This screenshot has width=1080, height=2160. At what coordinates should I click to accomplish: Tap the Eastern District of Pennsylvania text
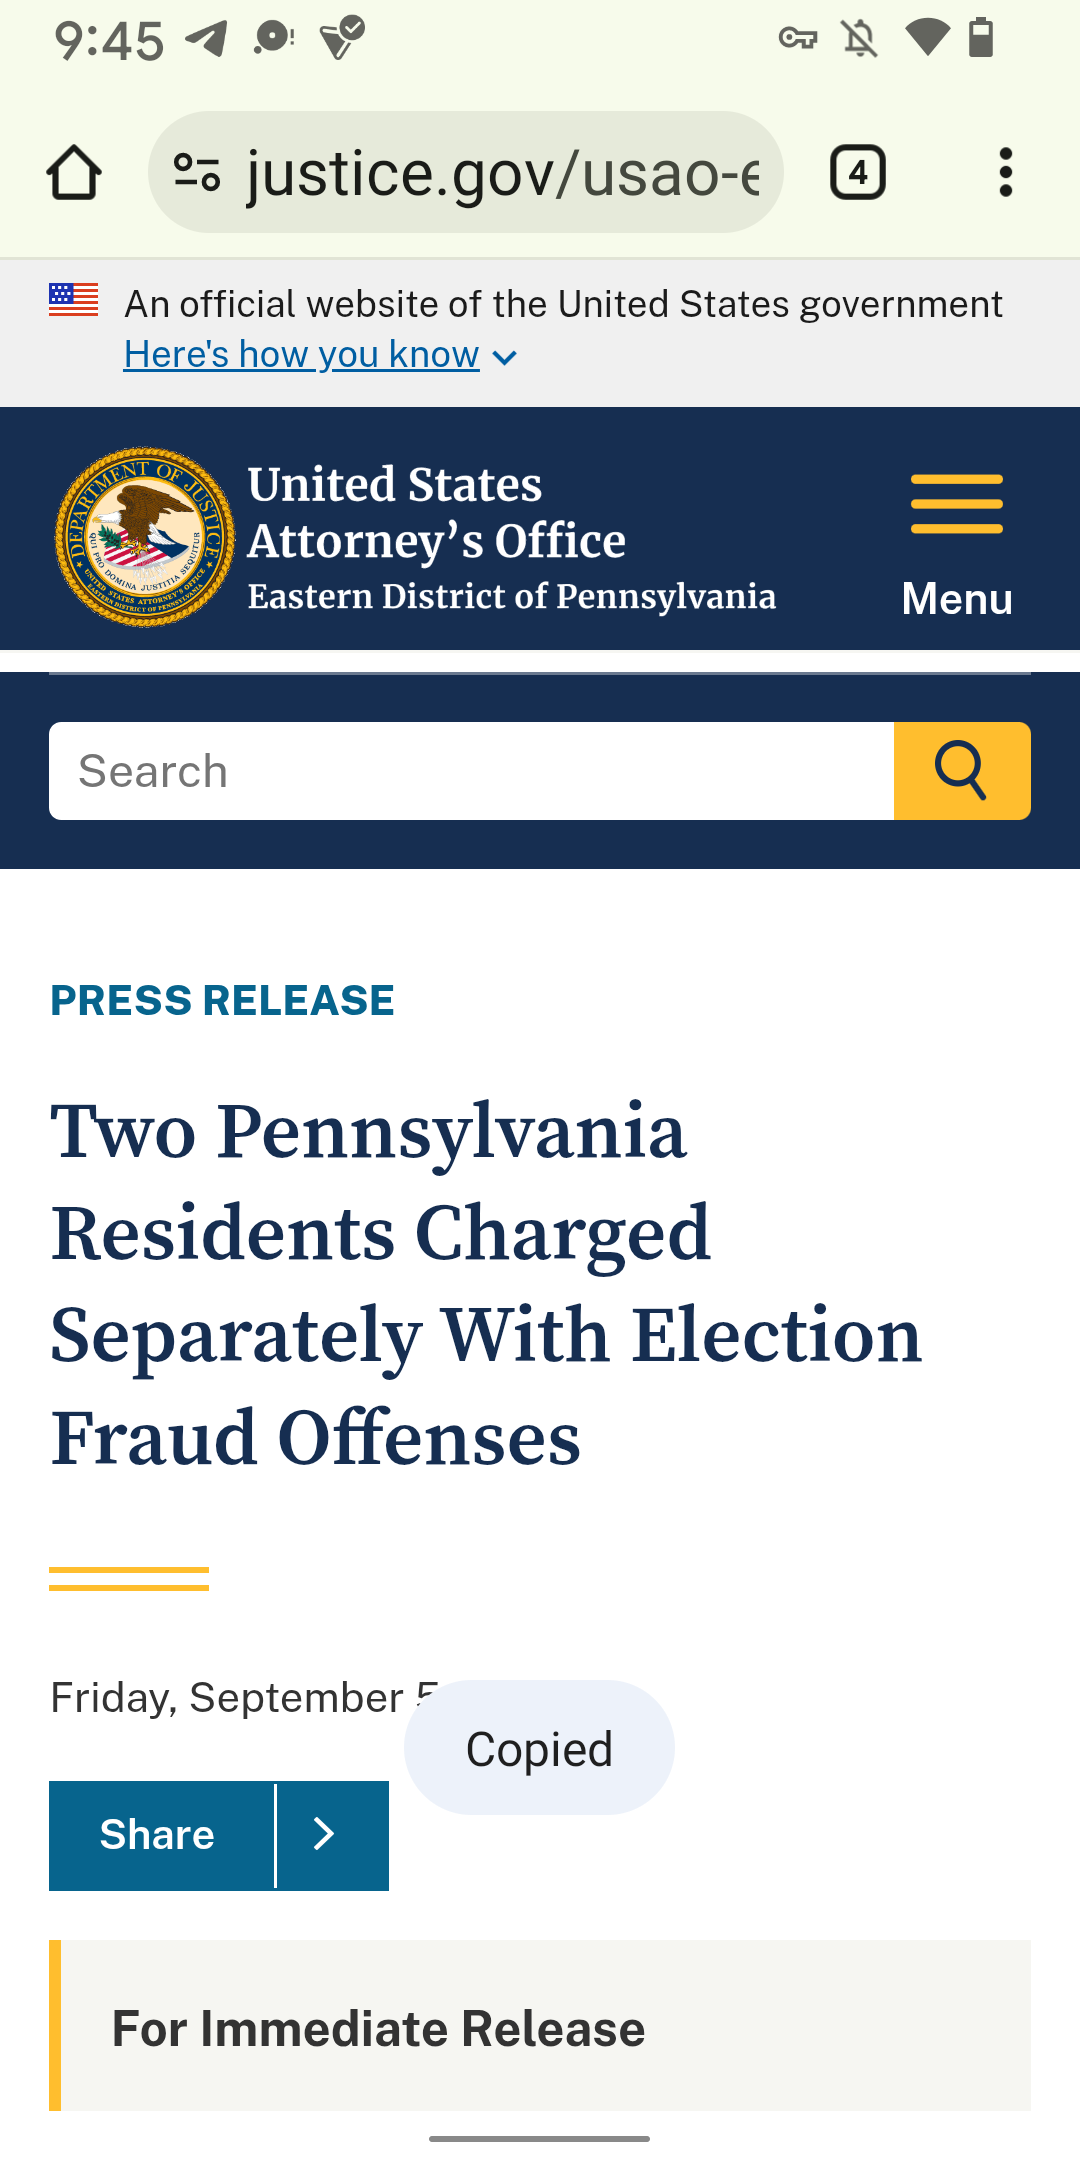click(x=511, y=596)
